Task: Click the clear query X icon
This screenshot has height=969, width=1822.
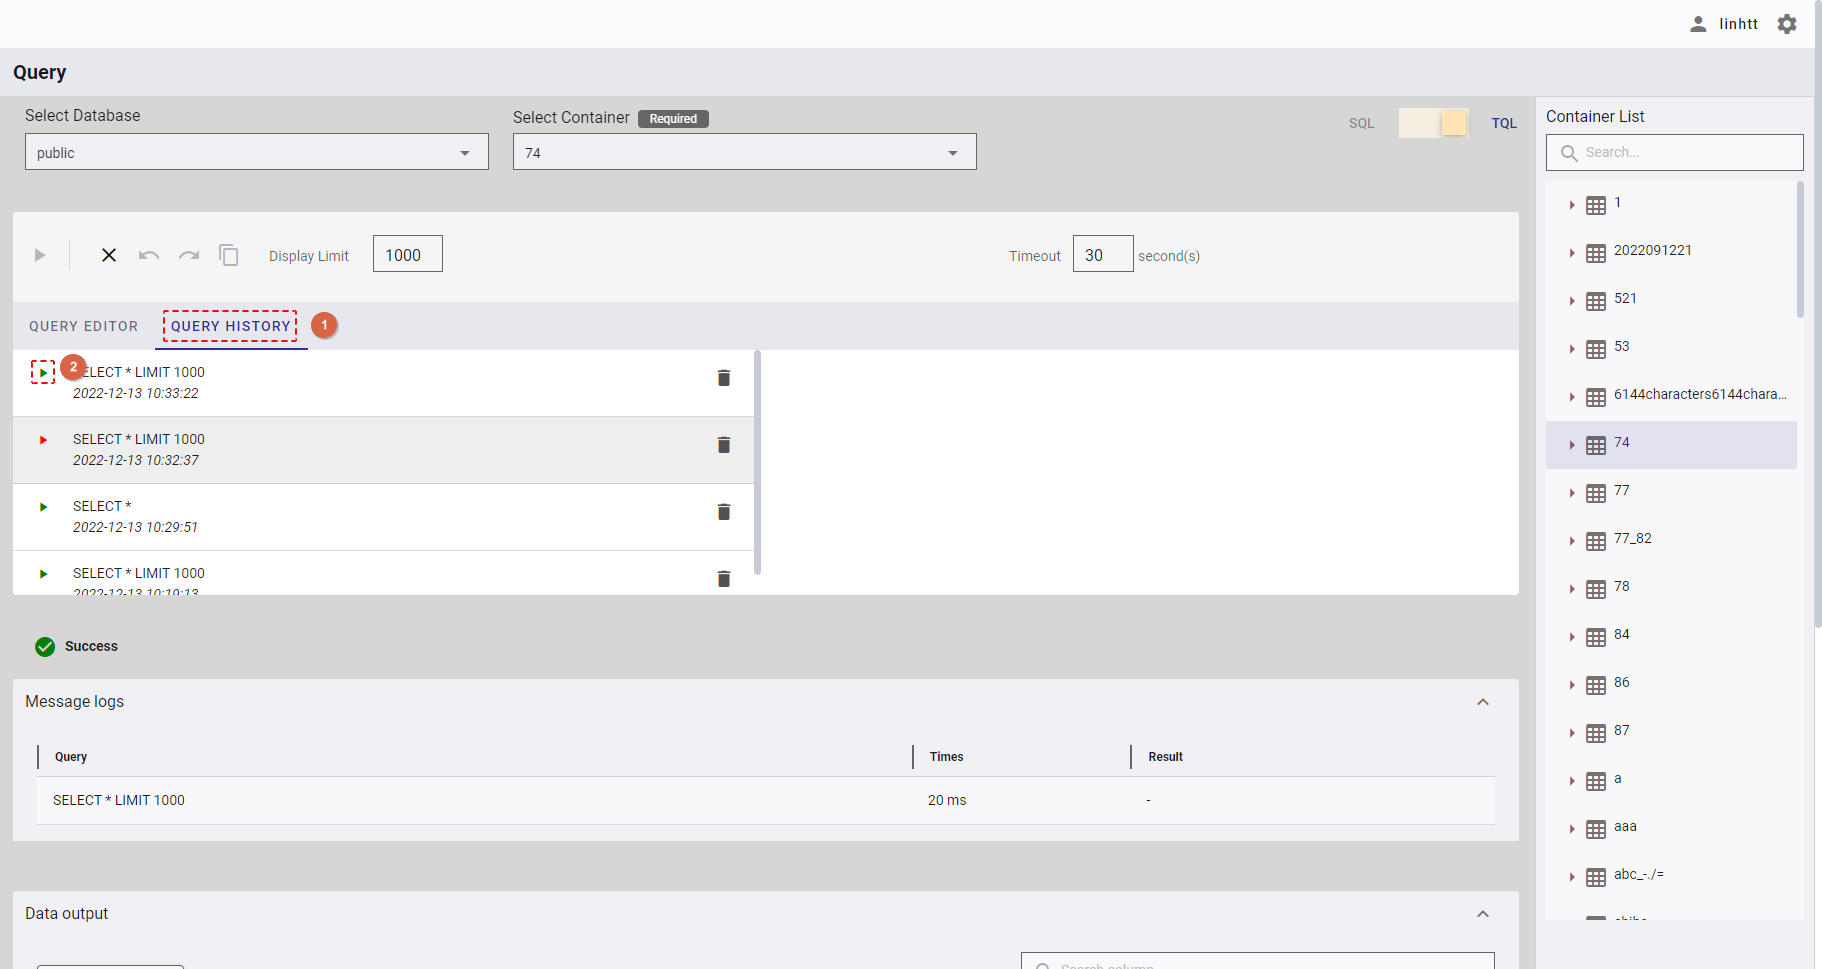Action: tap(109, 255)
